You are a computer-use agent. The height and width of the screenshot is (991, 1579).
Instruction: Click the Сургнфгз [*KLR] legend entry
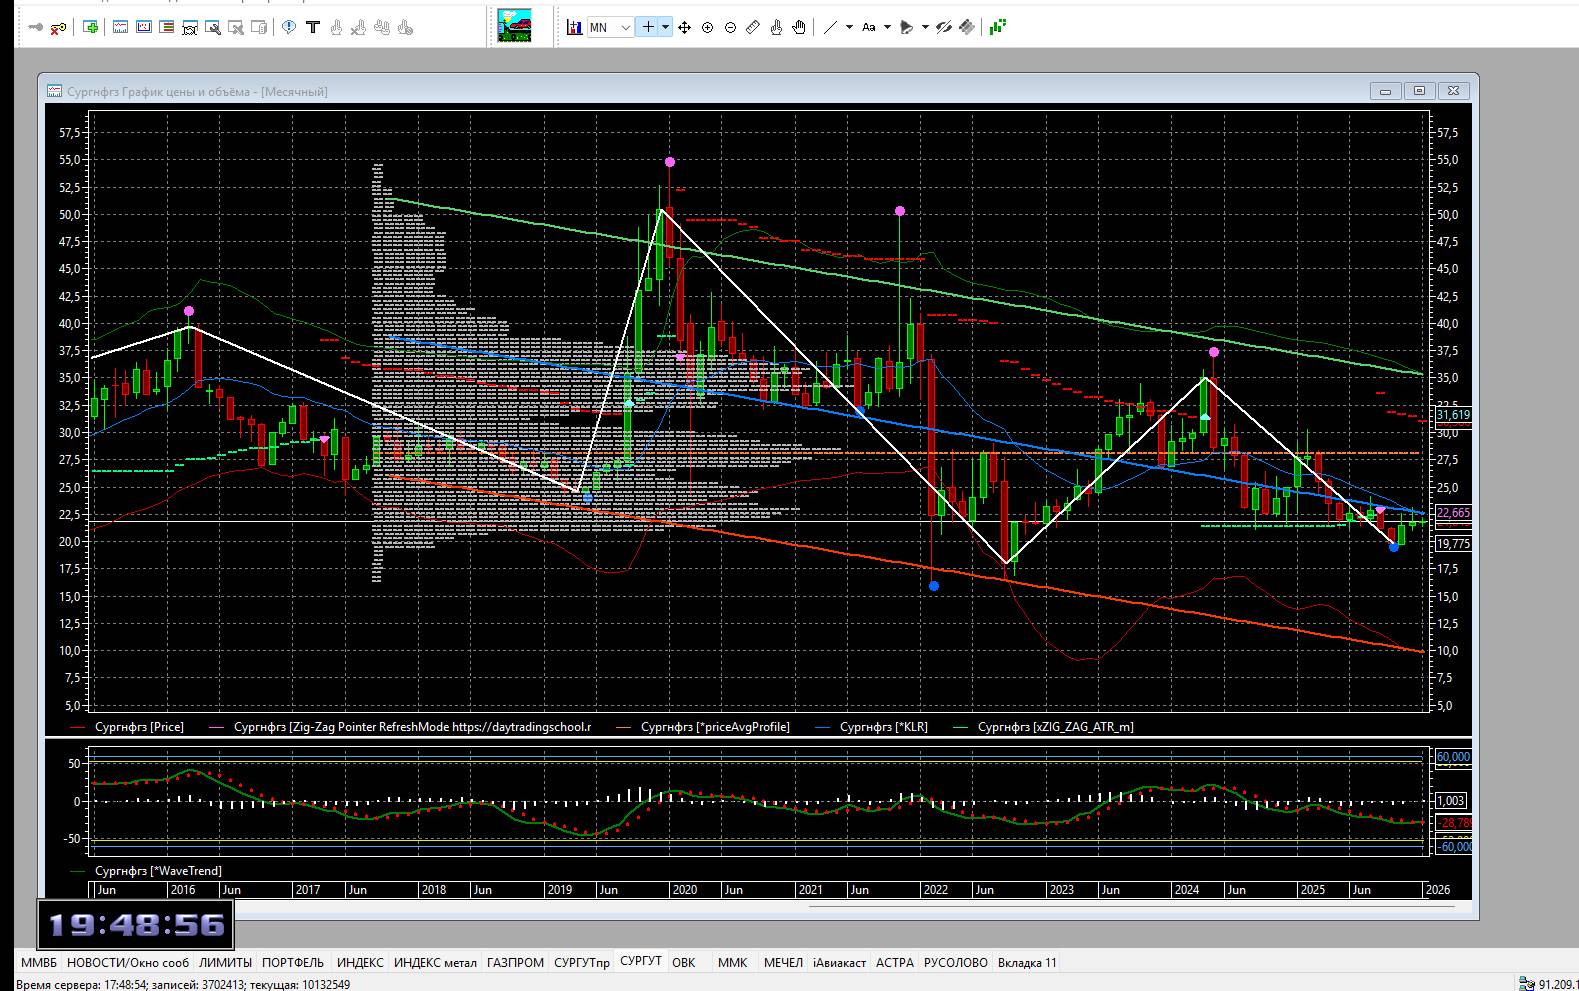click(x=883, y=727)
